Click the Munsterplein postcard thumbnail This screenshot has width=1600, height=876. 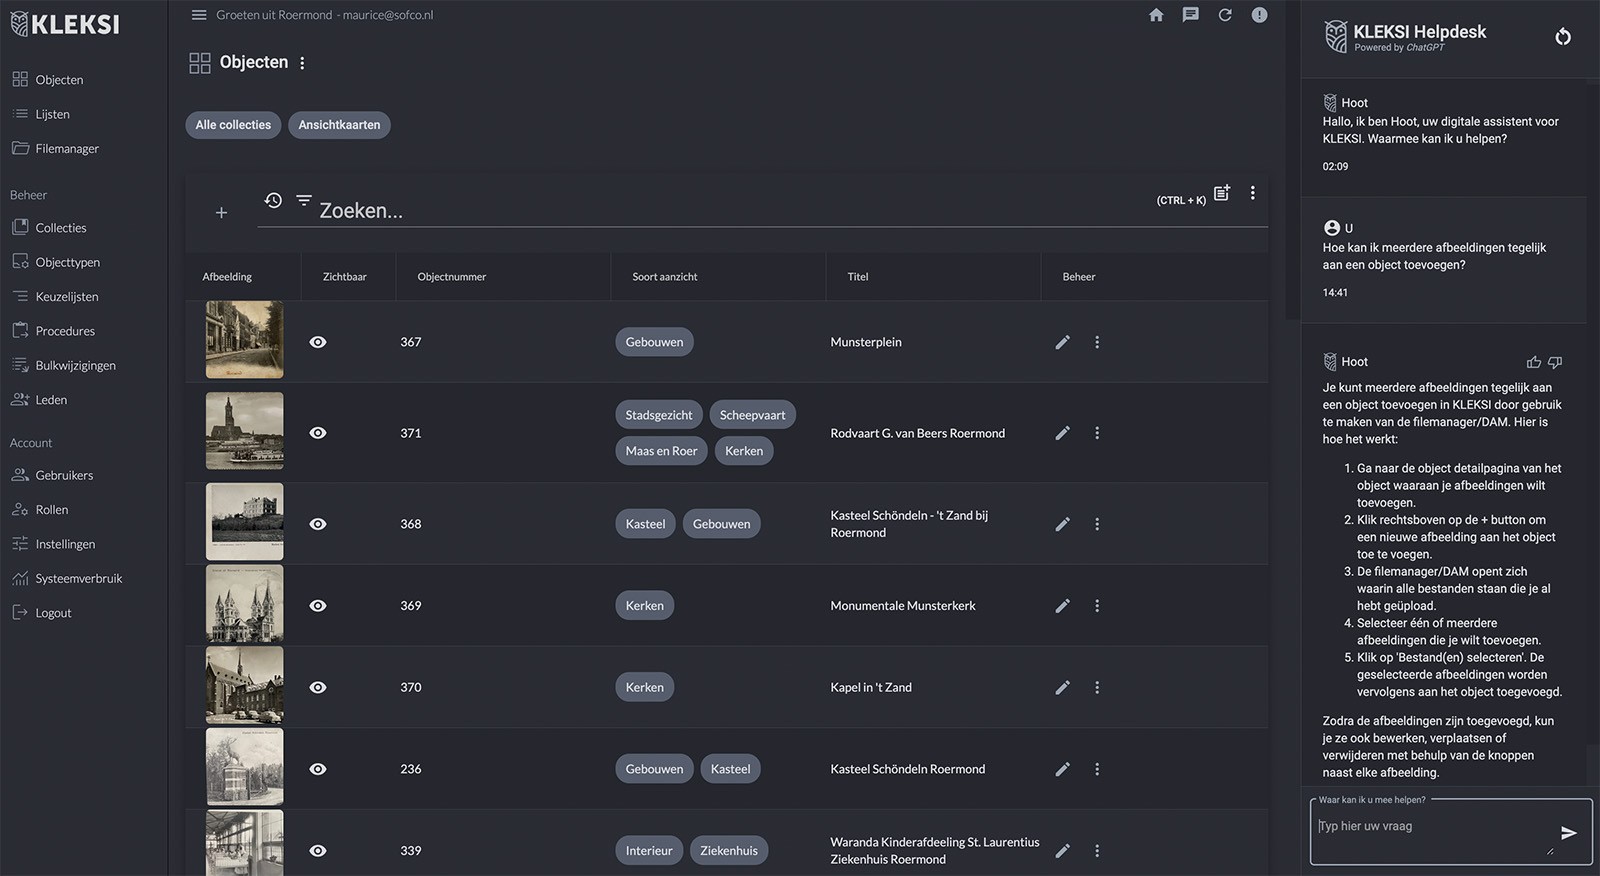244,340
